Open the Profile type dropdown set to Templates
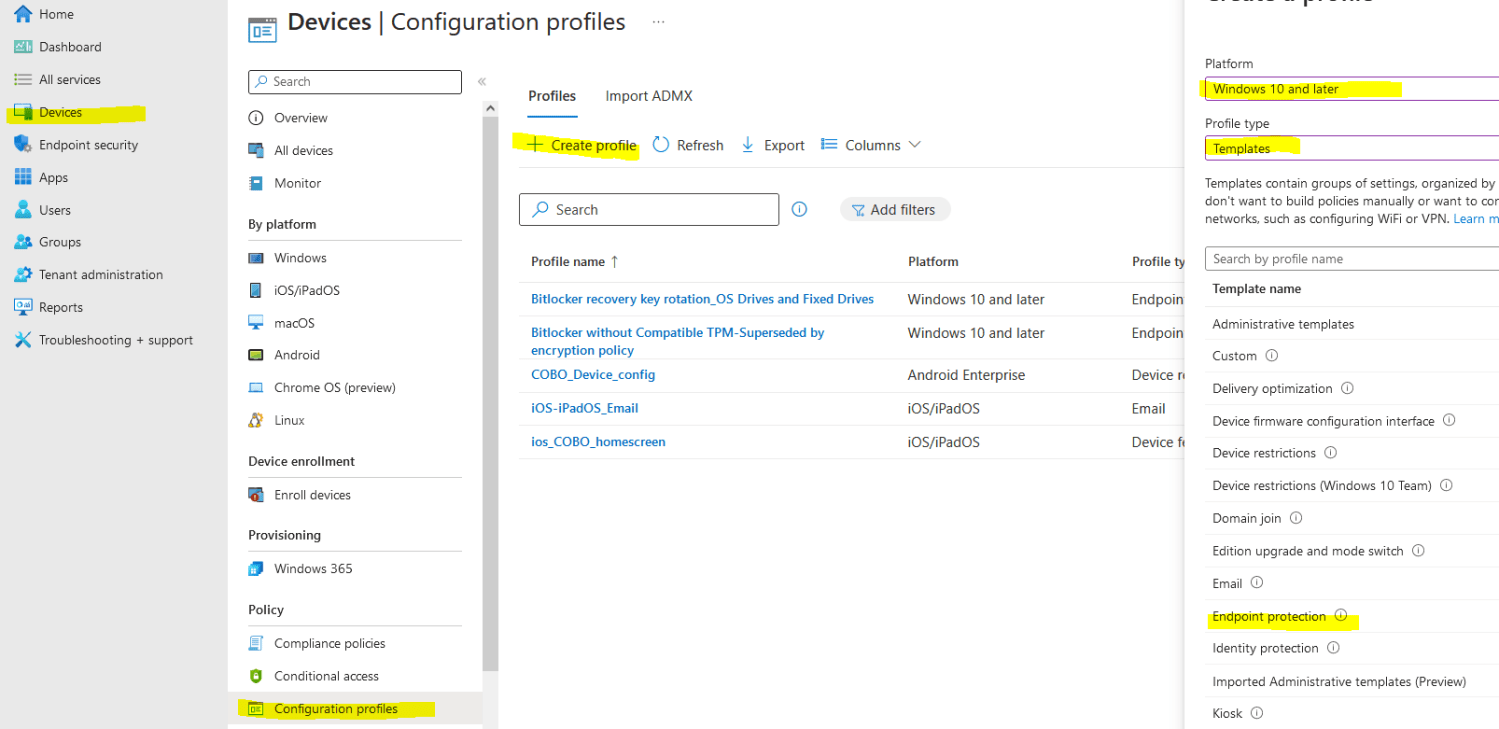1499x729 pixels. [x=1350, y=148]
